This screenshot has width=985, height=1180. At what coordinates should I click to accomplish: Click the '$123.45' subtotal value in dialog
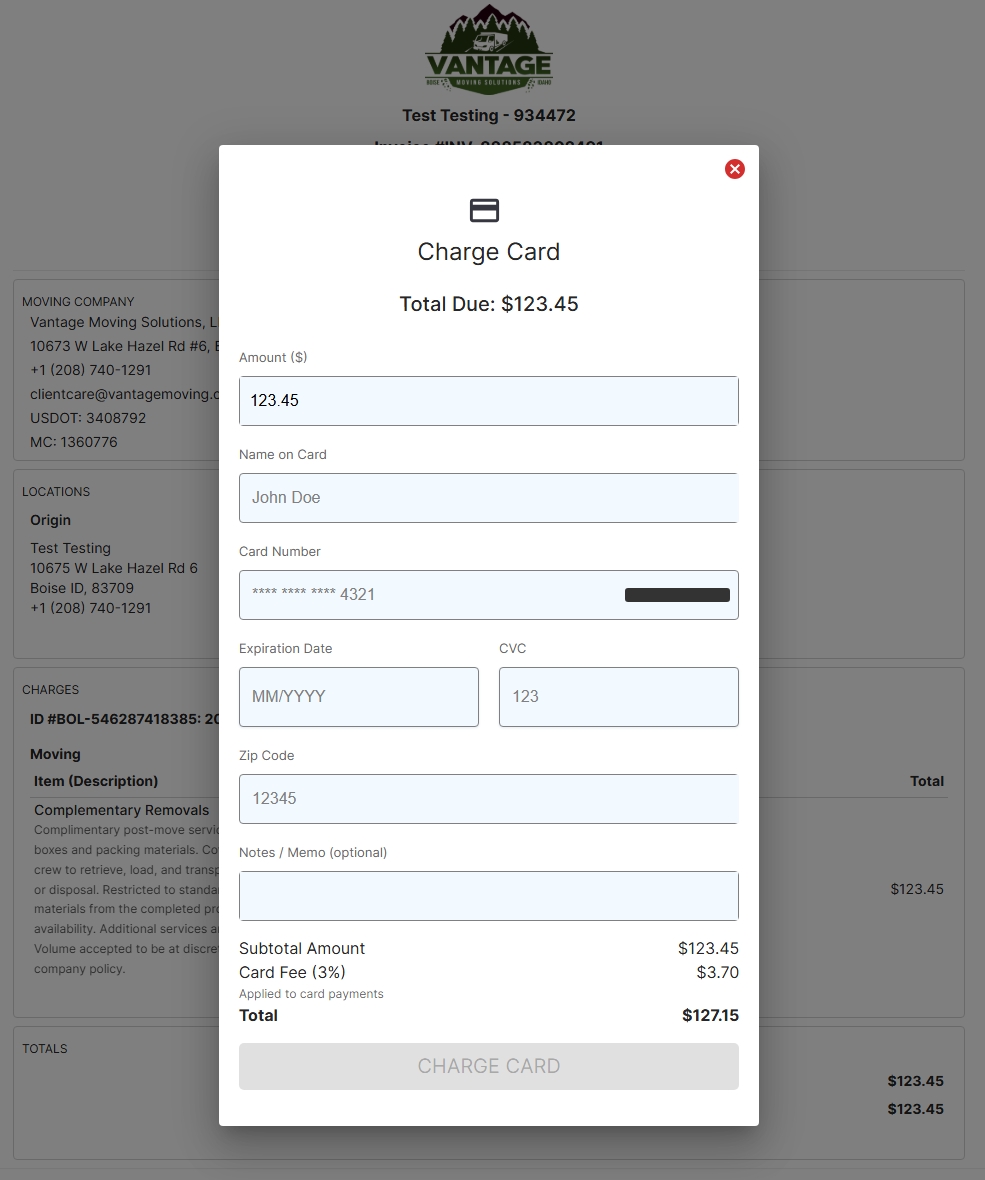[708, 948]
